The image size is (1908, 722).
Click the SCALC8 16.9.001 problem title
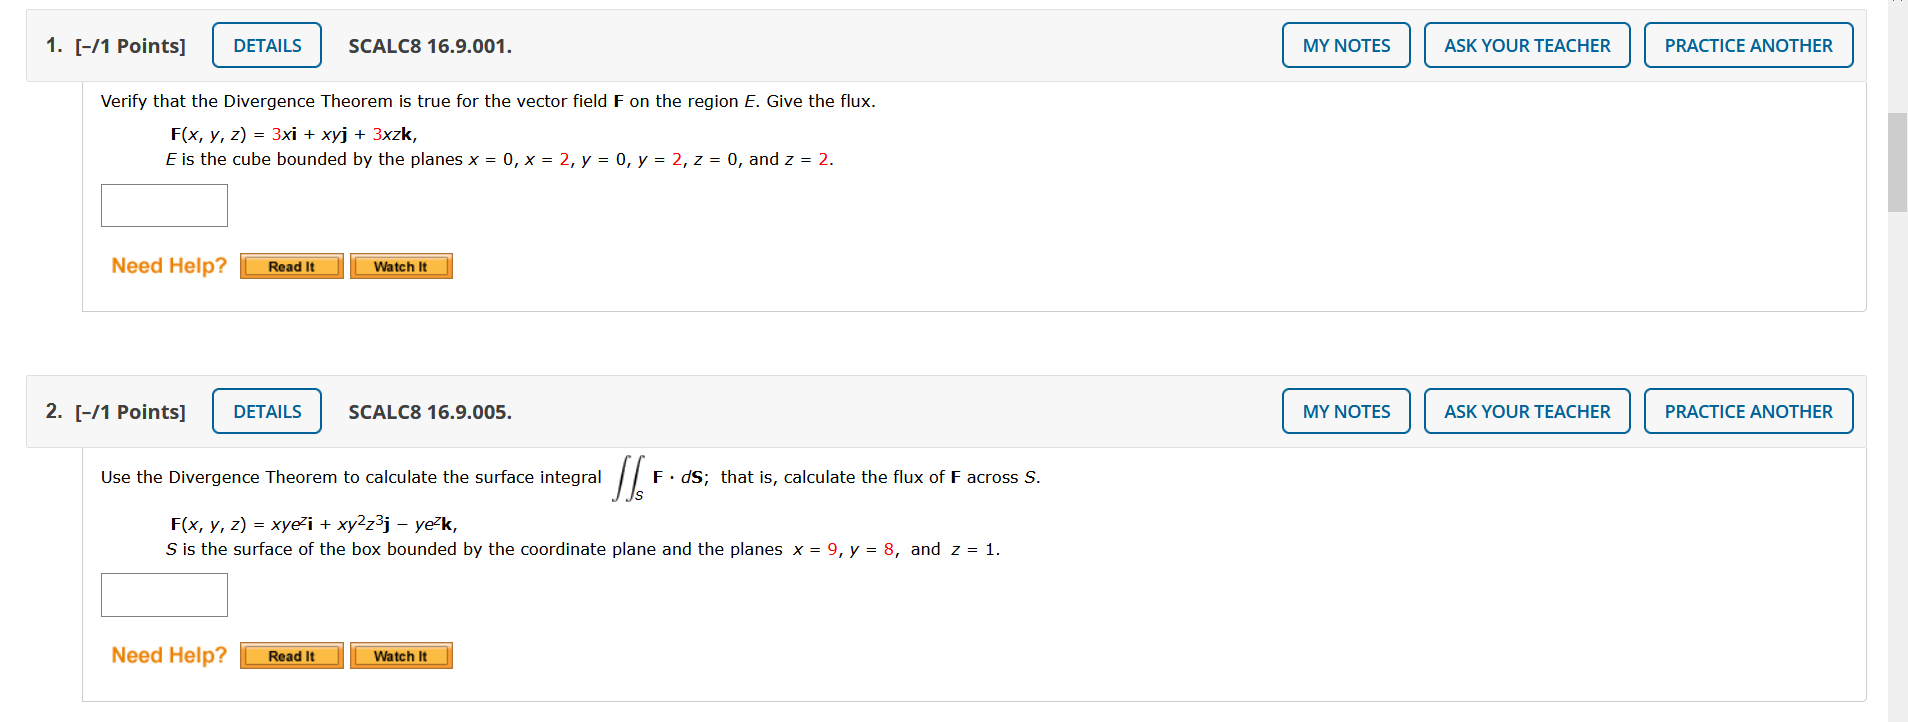click(429, 45)
